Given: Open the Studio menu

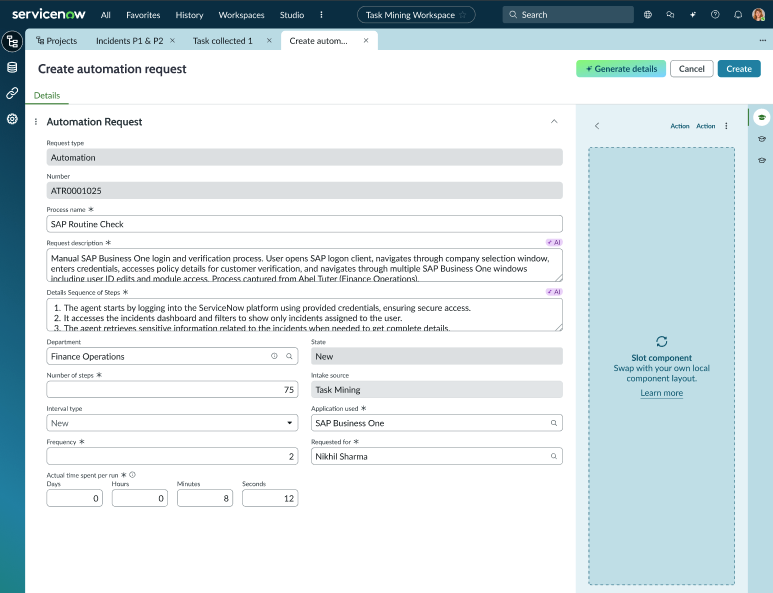Looking at the screenshot, I should pos(292,15).
